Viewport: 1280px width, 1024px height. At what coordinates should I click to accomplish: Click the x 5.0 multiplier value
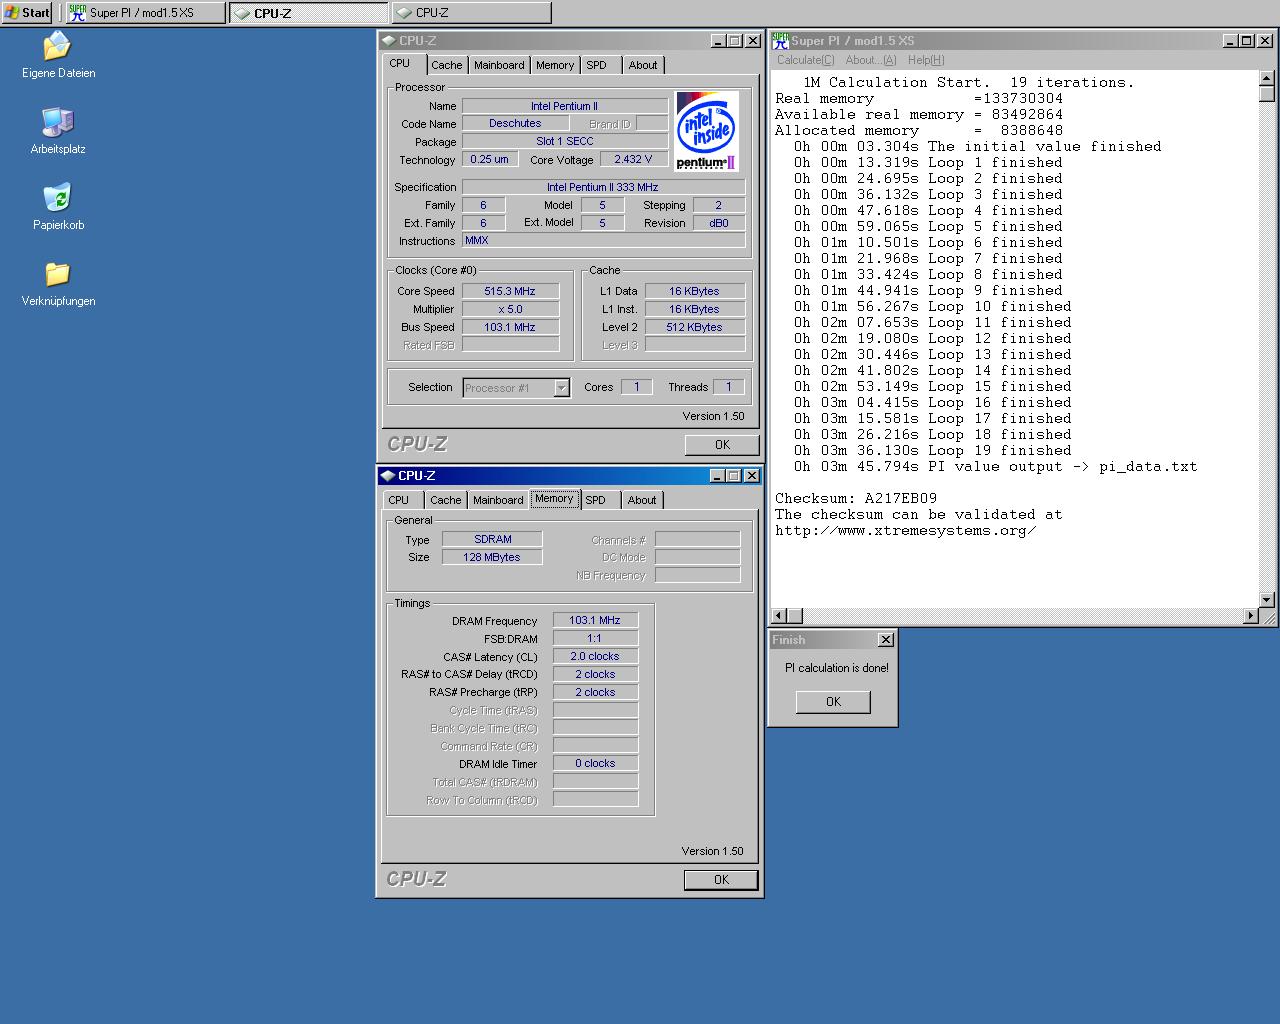pyautogui.click(x=510, y=309)
